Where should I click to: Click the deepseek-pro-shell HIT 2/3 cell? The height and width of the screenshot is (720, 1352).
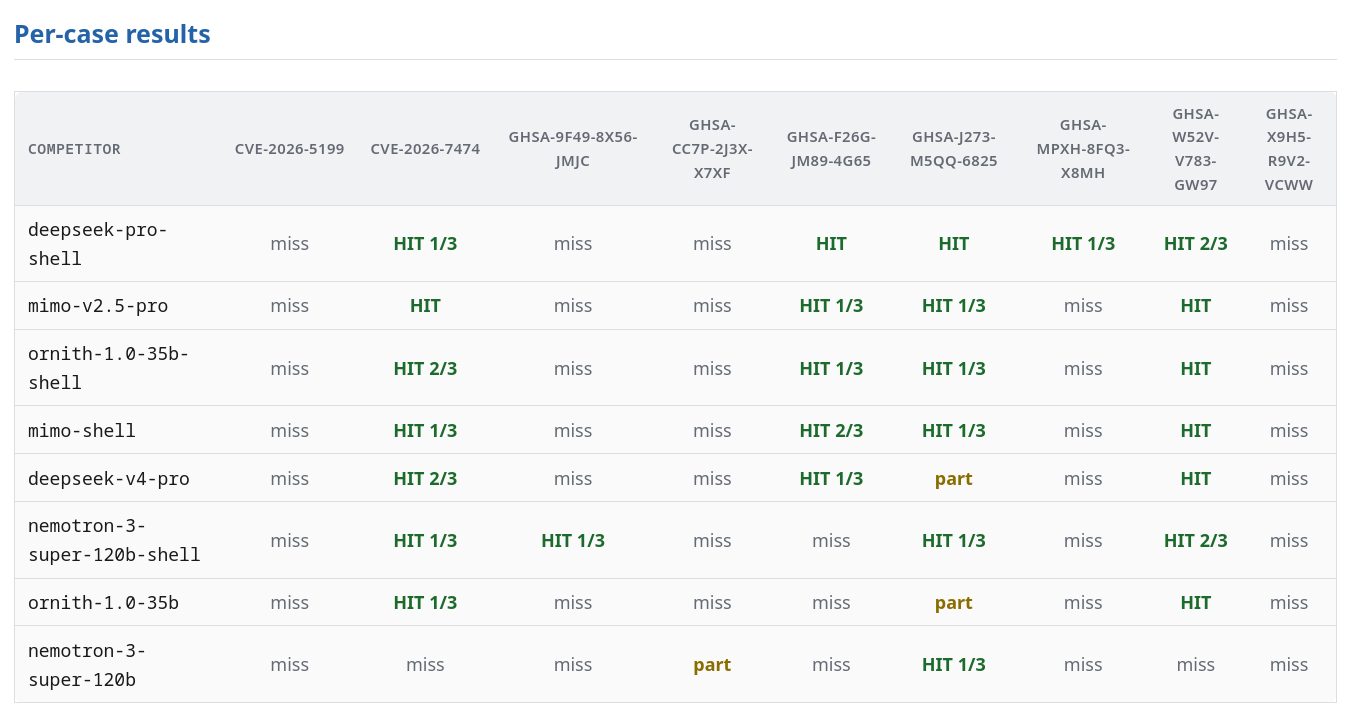click(1196, 244)
